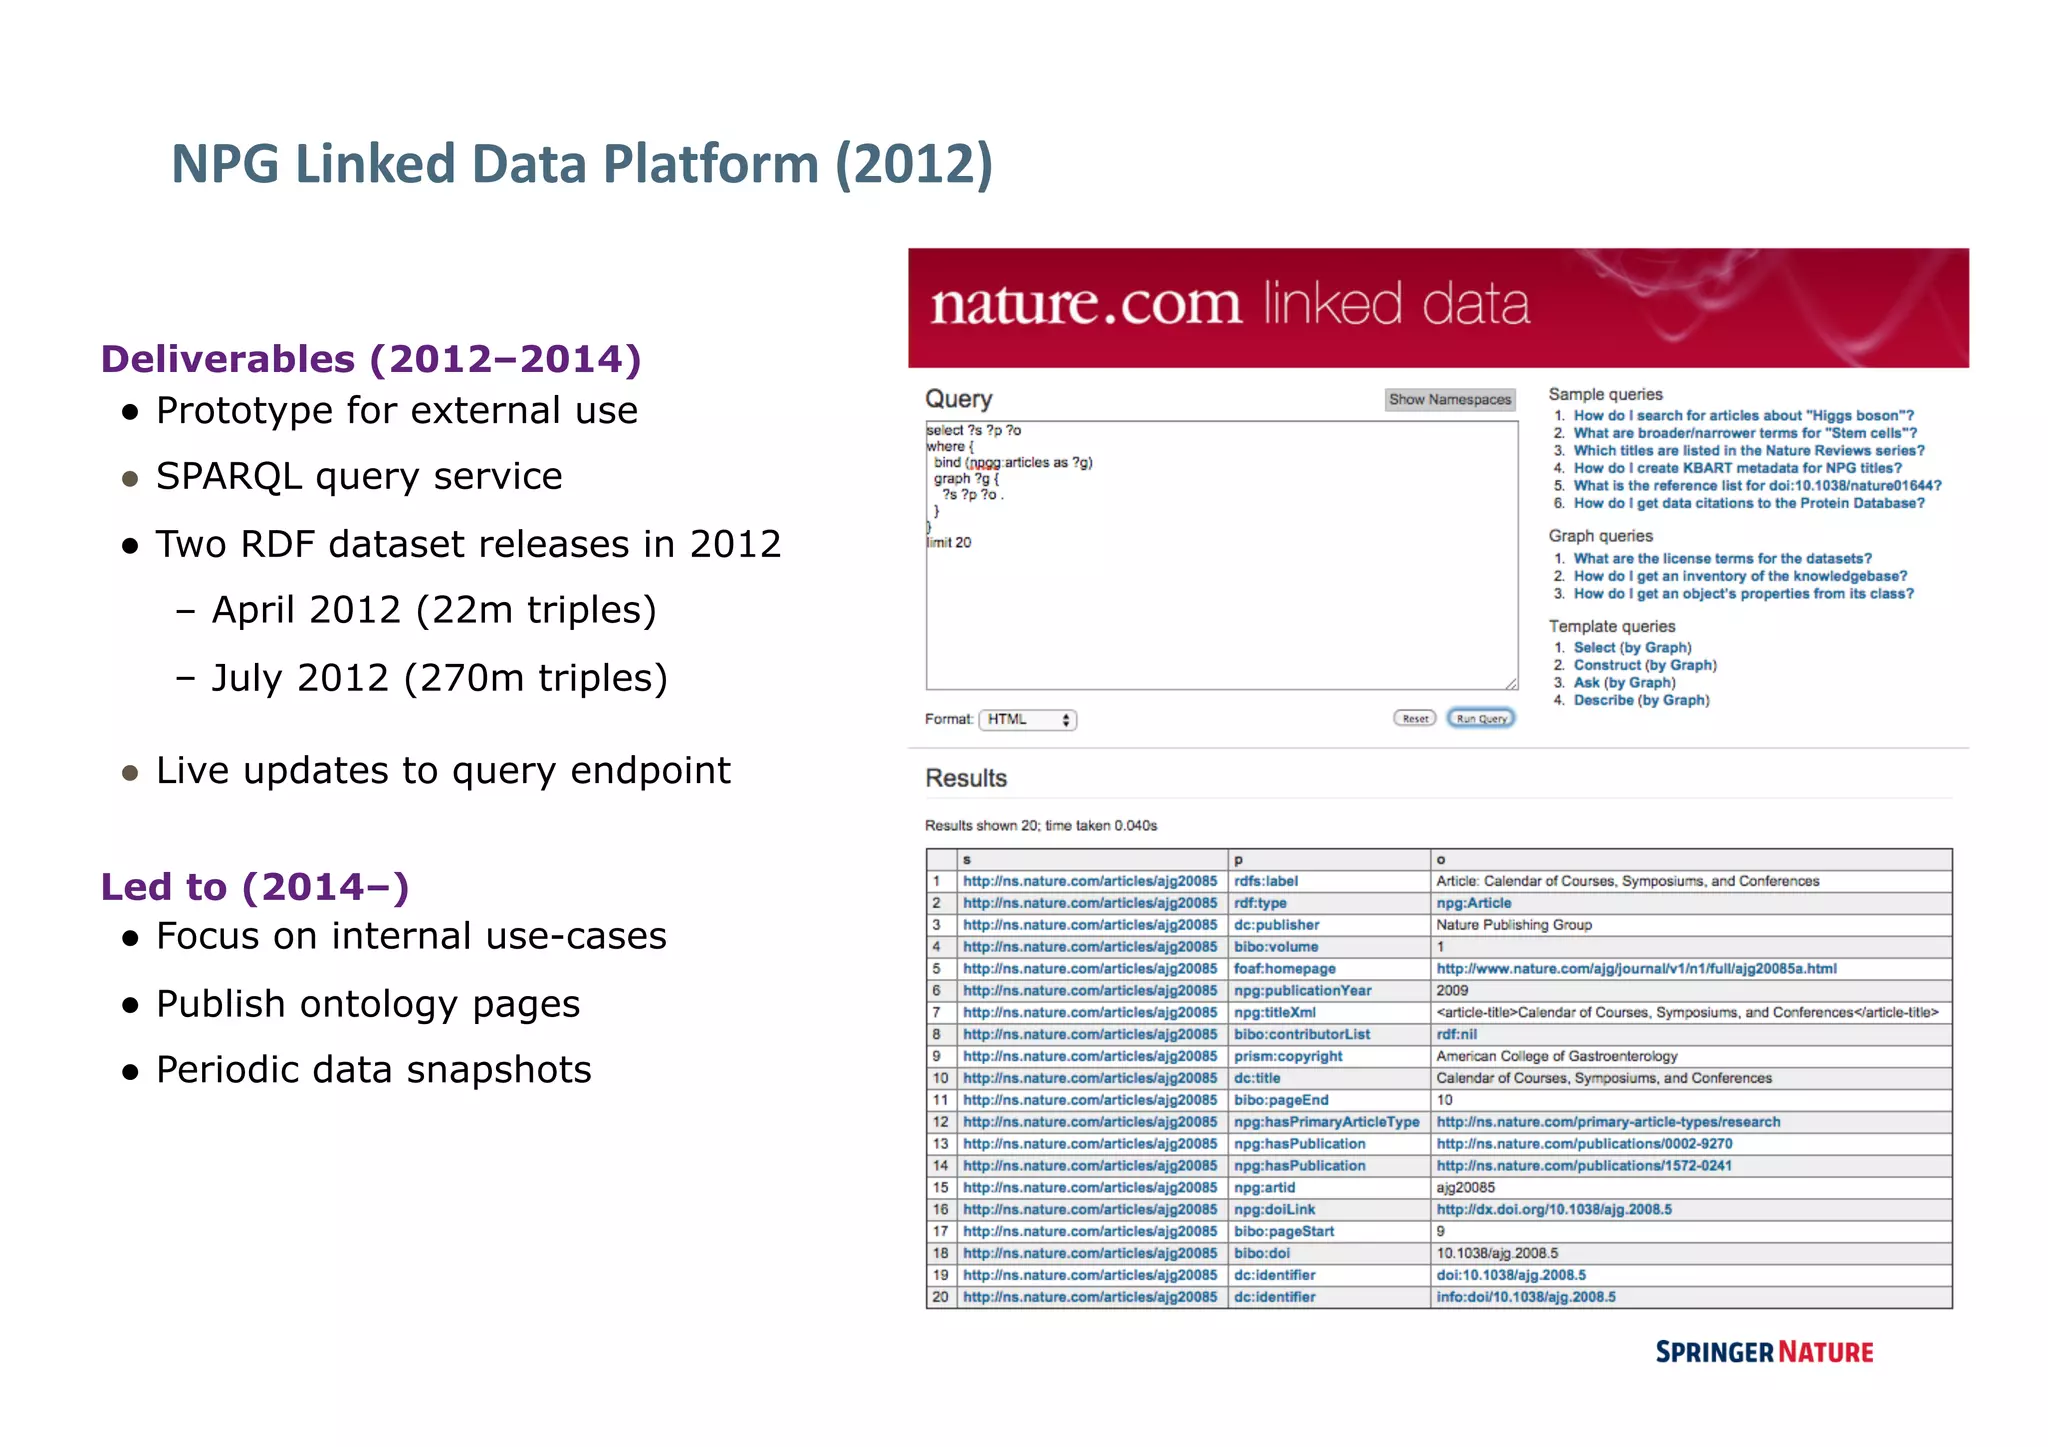Click the Springer Nature logo
The width and height of the screenshot is (2048, 1447).
(1764, 1353)
